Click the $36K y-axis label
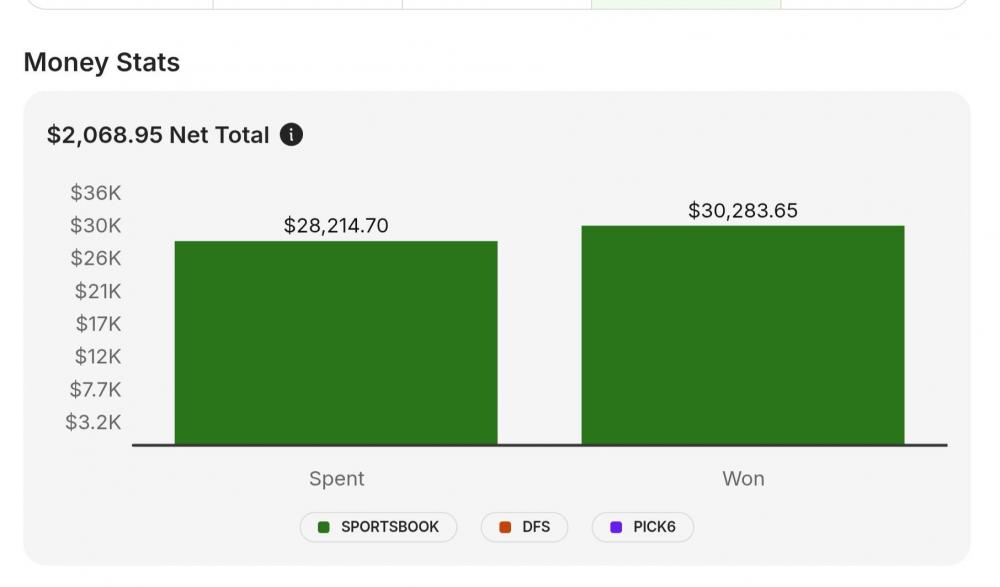The width and height of the screenshot is (1000, 587). coord(95,193)
